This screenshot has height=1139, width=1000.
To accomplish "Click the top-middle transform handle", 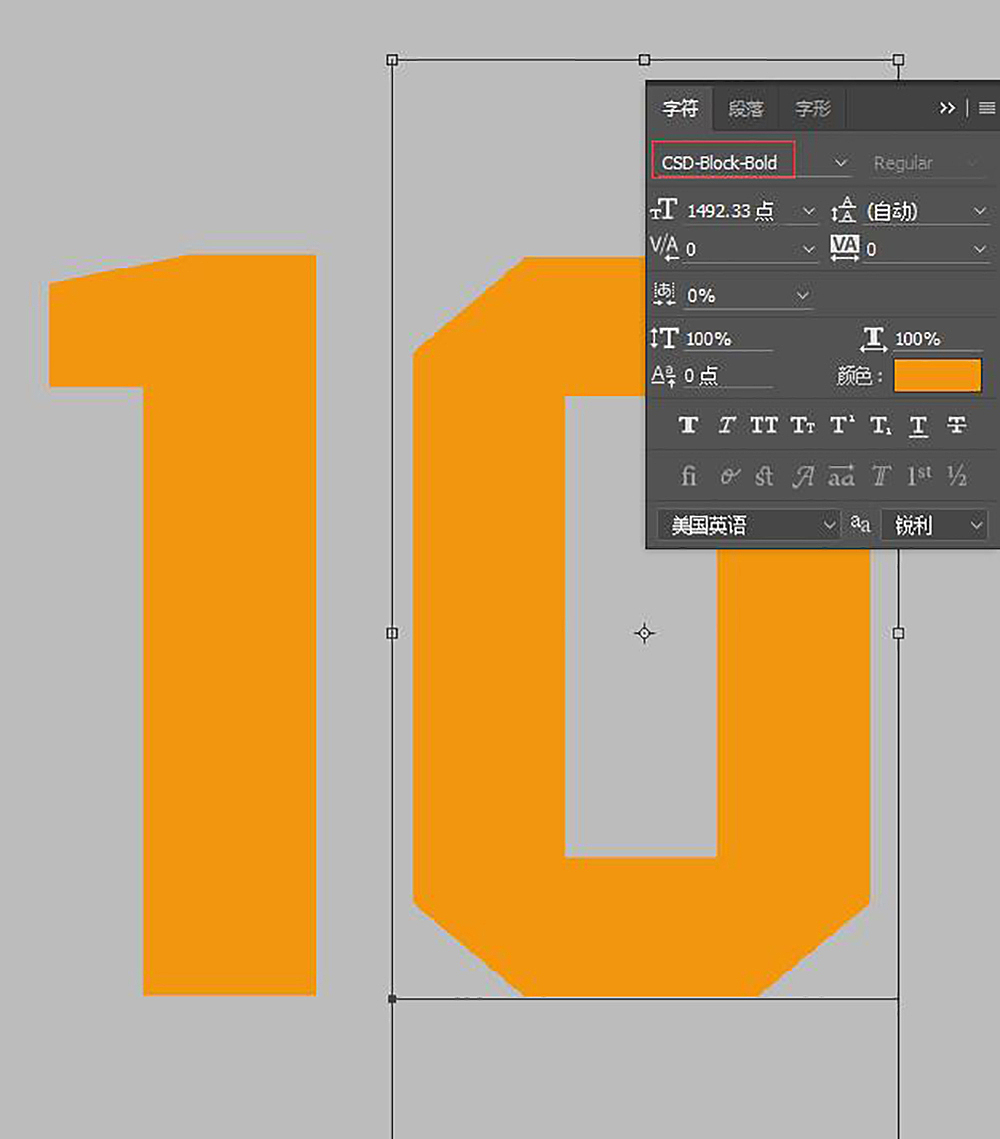I will (x=644, y=60).
